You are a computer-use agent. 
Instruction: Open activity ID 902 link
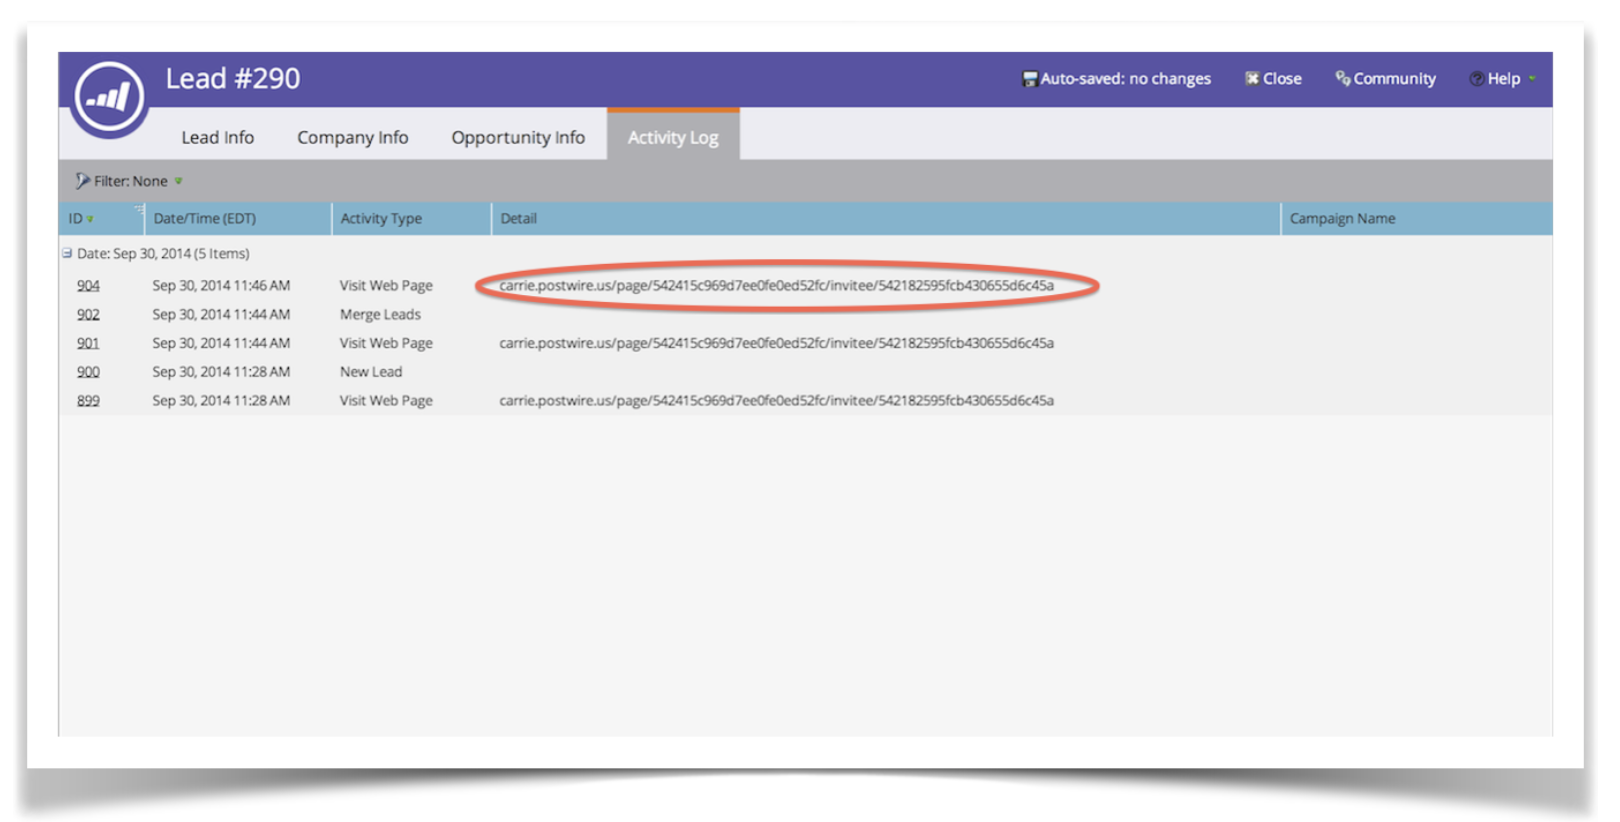point(88,314)
